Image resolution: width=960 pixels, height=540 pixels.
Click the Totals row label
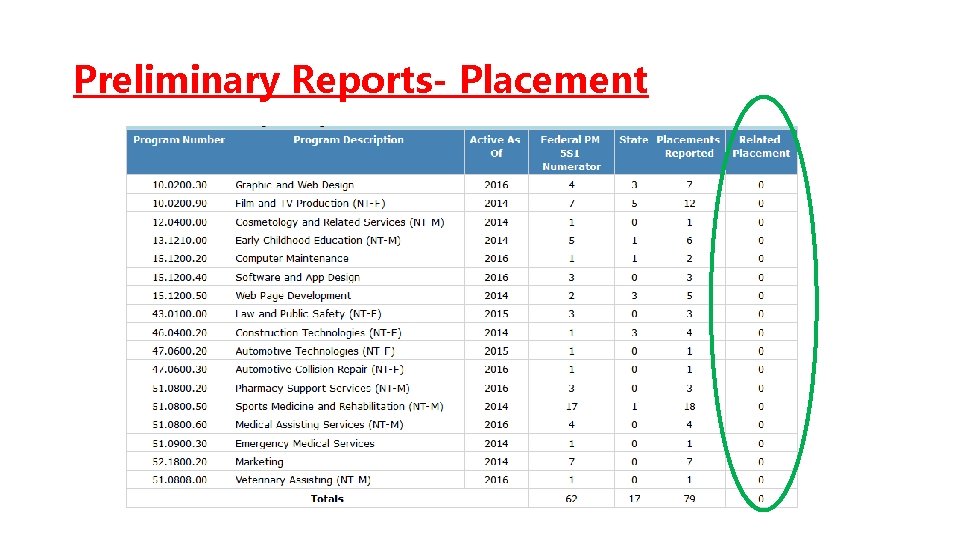(x=327, y=498)
